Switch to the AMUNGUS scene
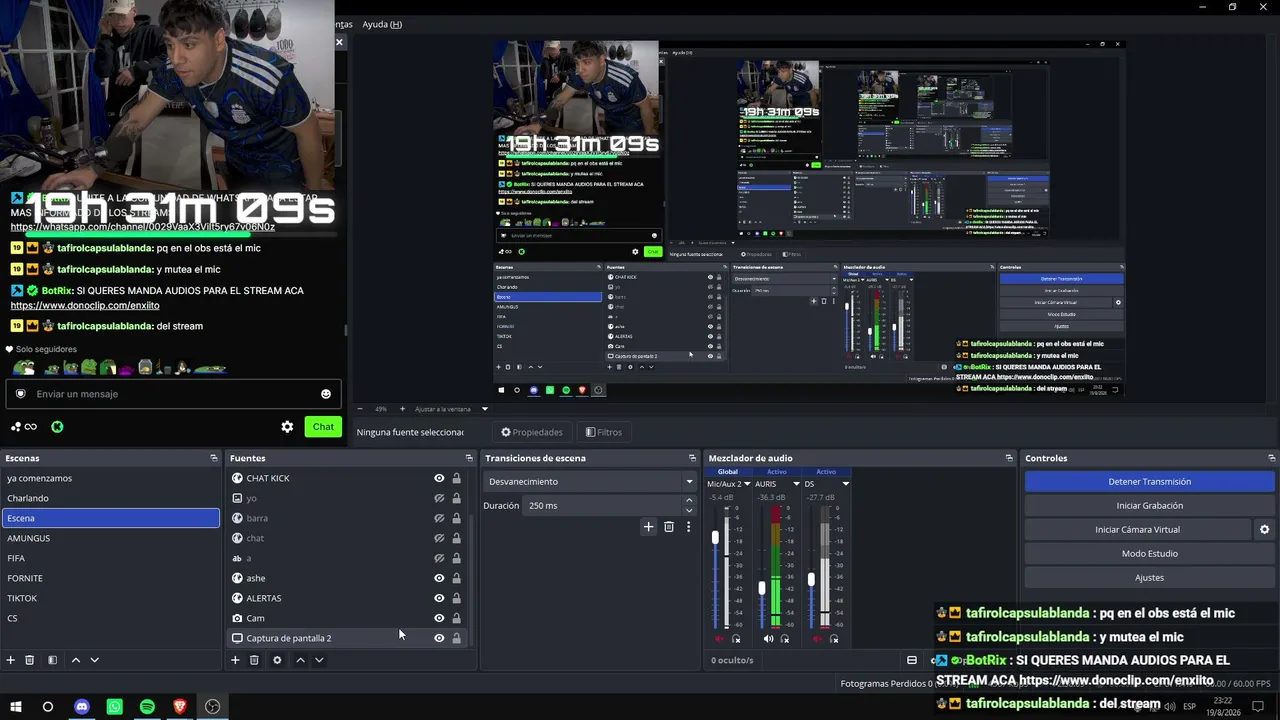This screenshot has width=1280, height=720. pyautogui.click(x=111, y=538)
